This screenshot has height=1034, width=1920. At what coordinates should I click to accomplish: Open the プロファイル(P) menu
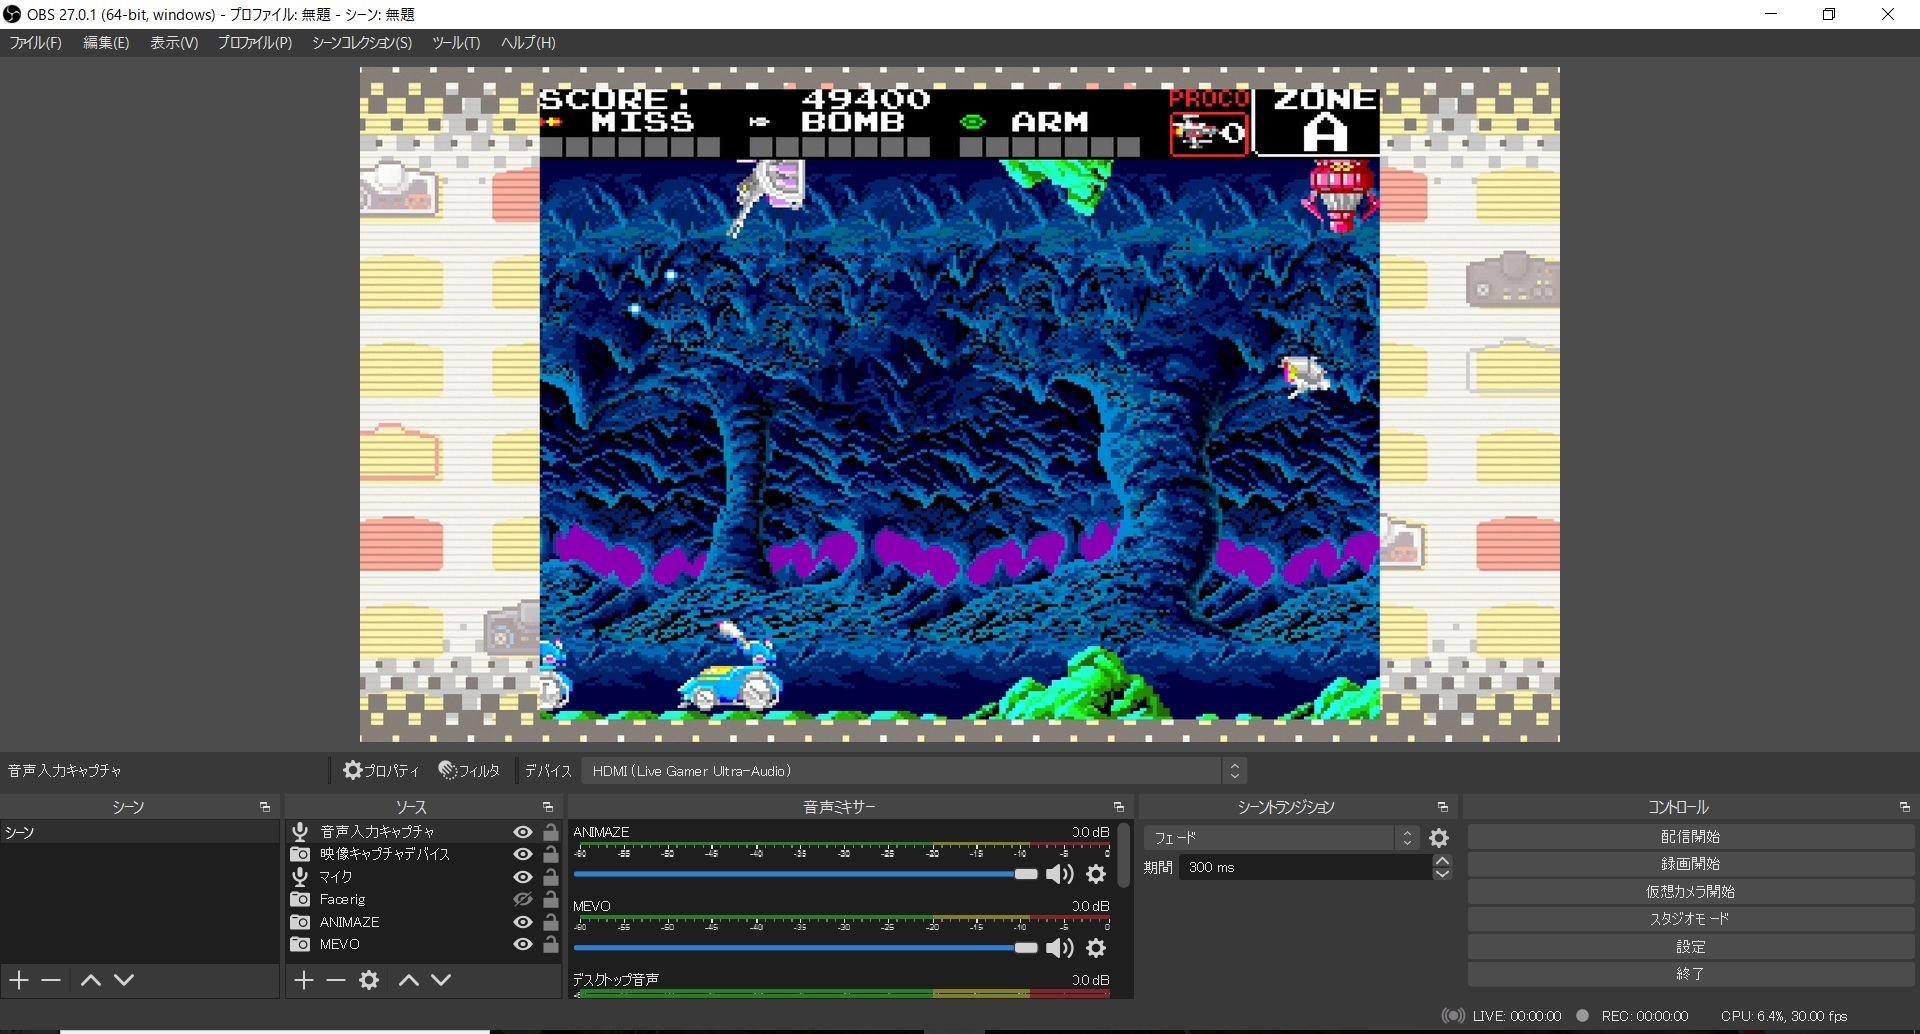tap(255, 43)
